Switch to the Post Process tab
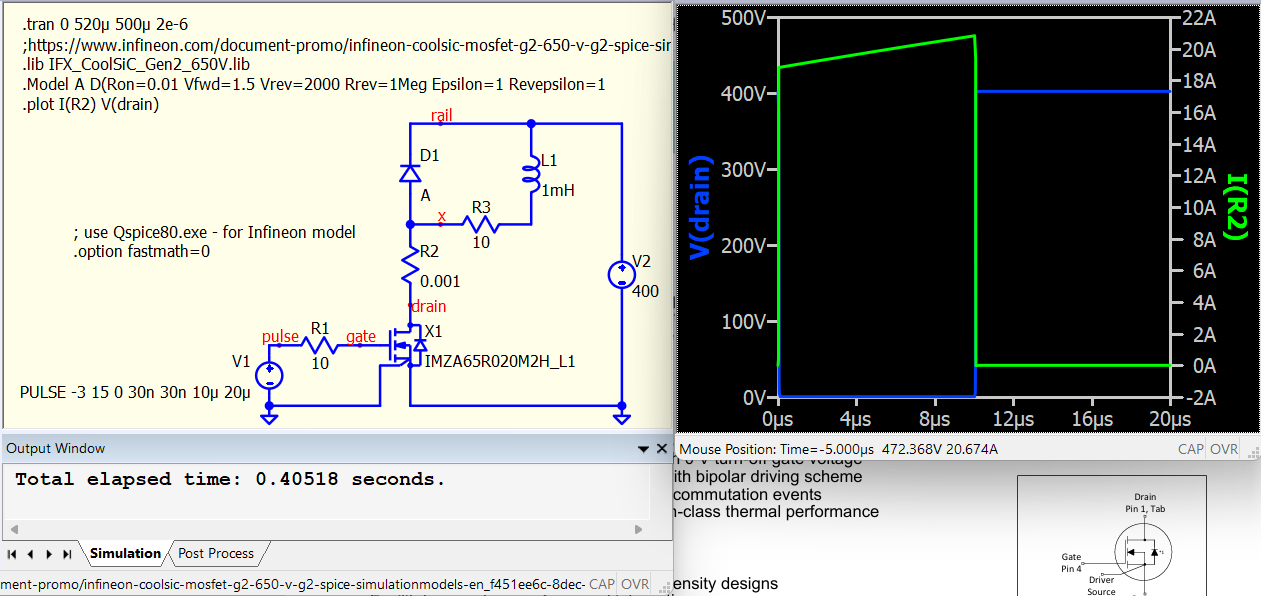The width and height of the screenshot is (1261, 596). [216, 553]
